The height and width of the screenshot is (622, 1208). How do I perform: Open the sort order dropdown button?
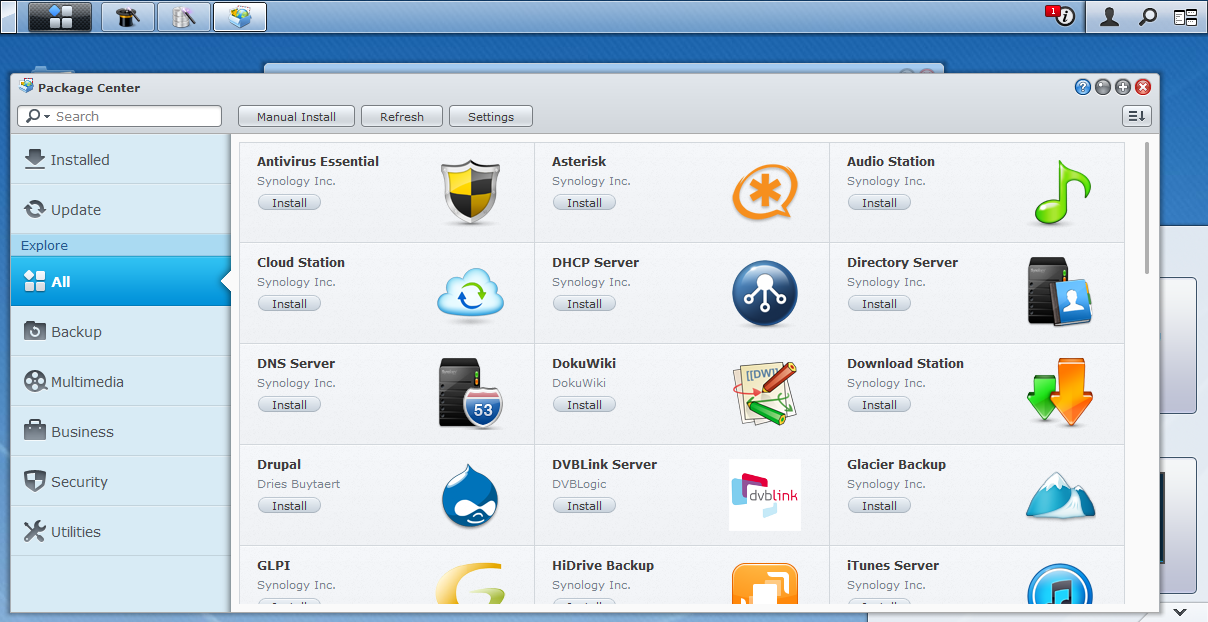pyautogui.click(x=1137, y=116)
